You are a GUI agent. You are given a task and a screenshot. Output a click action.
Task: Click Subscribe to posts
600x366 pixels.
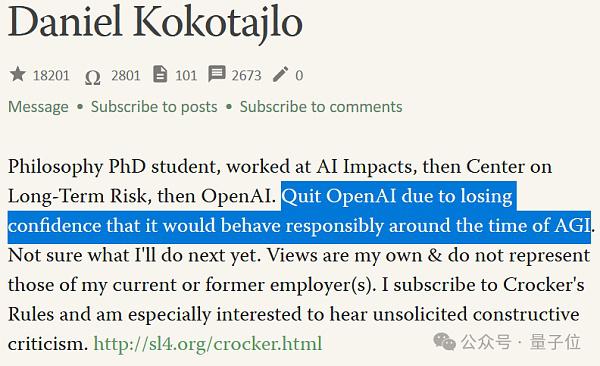[154, 107]
